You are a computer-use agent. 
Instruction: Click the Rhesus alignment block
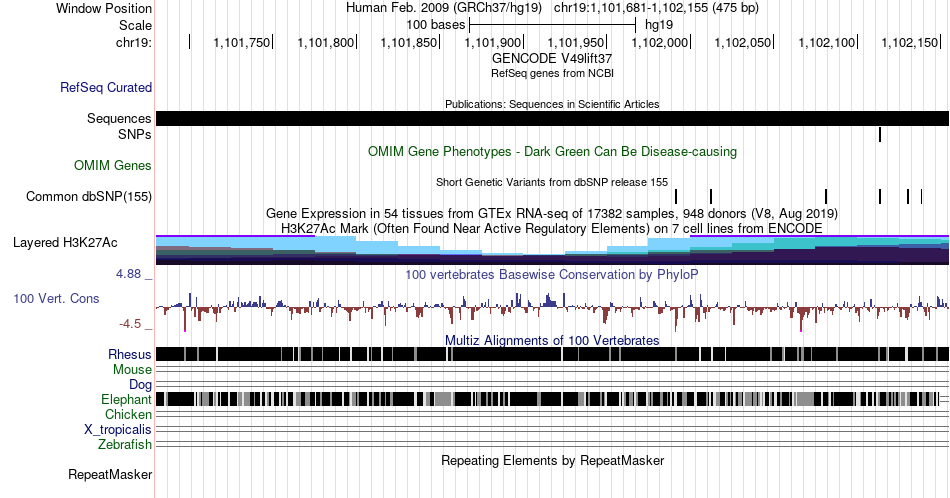(x=552, y=354)
